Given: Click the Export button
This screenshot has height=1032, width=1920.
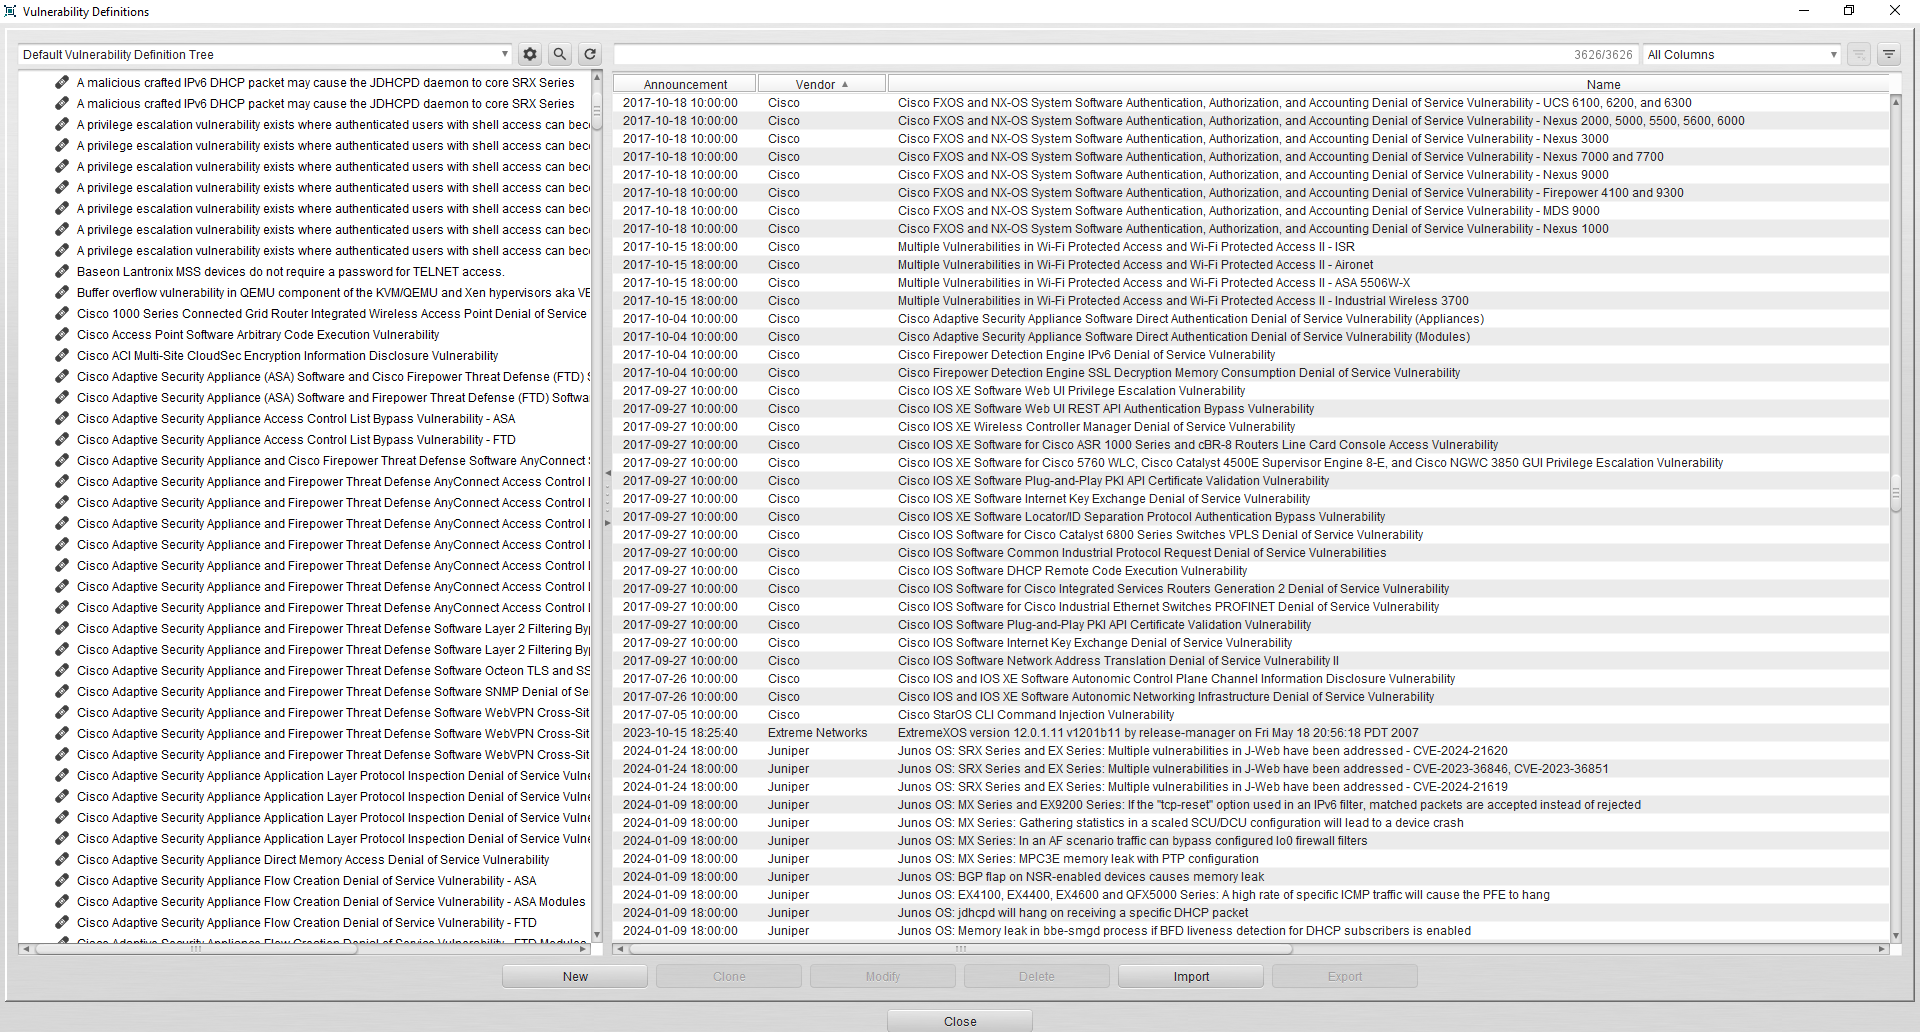Looking at the screenshot, I should [1345, 976].
